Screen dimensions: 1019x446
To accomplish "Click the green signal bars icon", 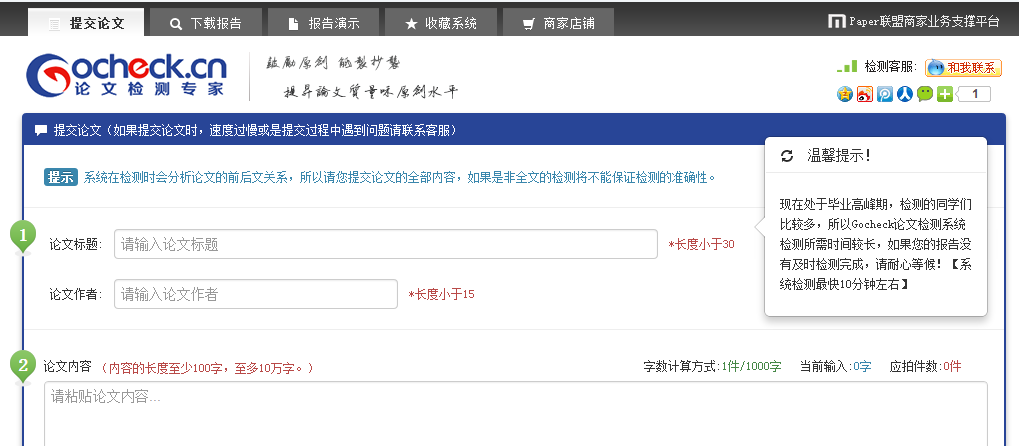I will (847, 66).
